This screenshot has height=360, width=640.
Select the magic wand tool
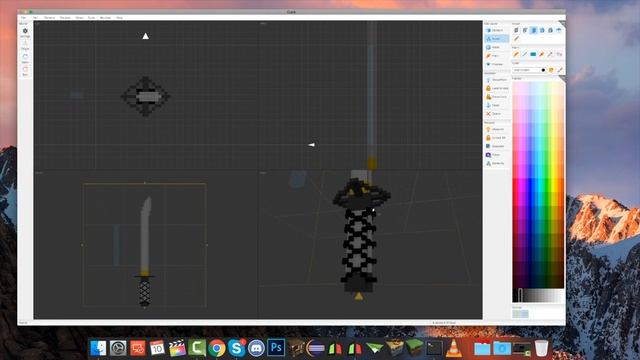(x=550, y=54)
